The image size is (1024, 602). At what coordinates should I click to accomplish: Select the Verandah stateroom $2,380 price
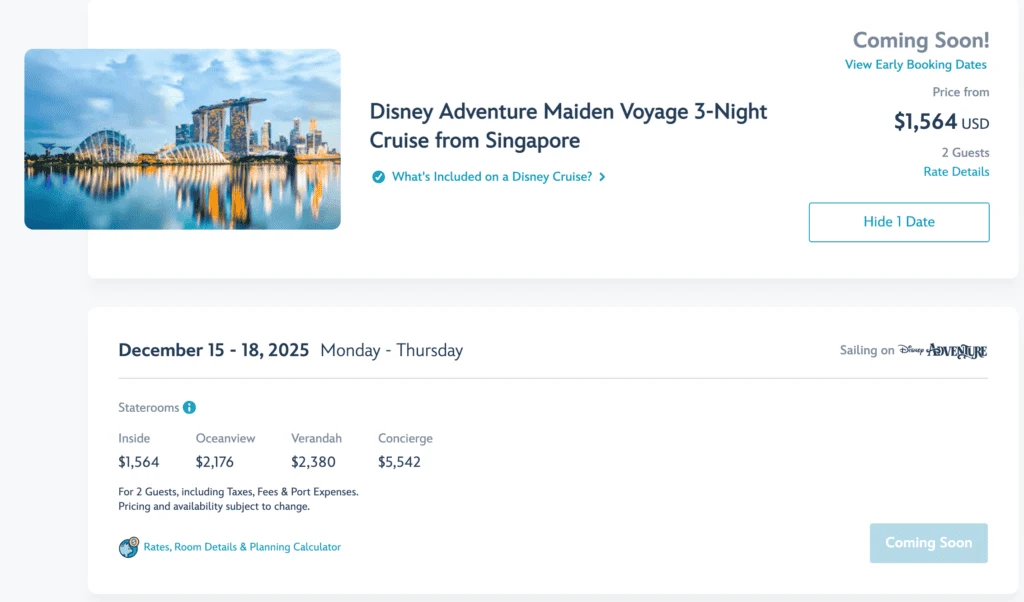pyautogui.click(x=313, y=462)
